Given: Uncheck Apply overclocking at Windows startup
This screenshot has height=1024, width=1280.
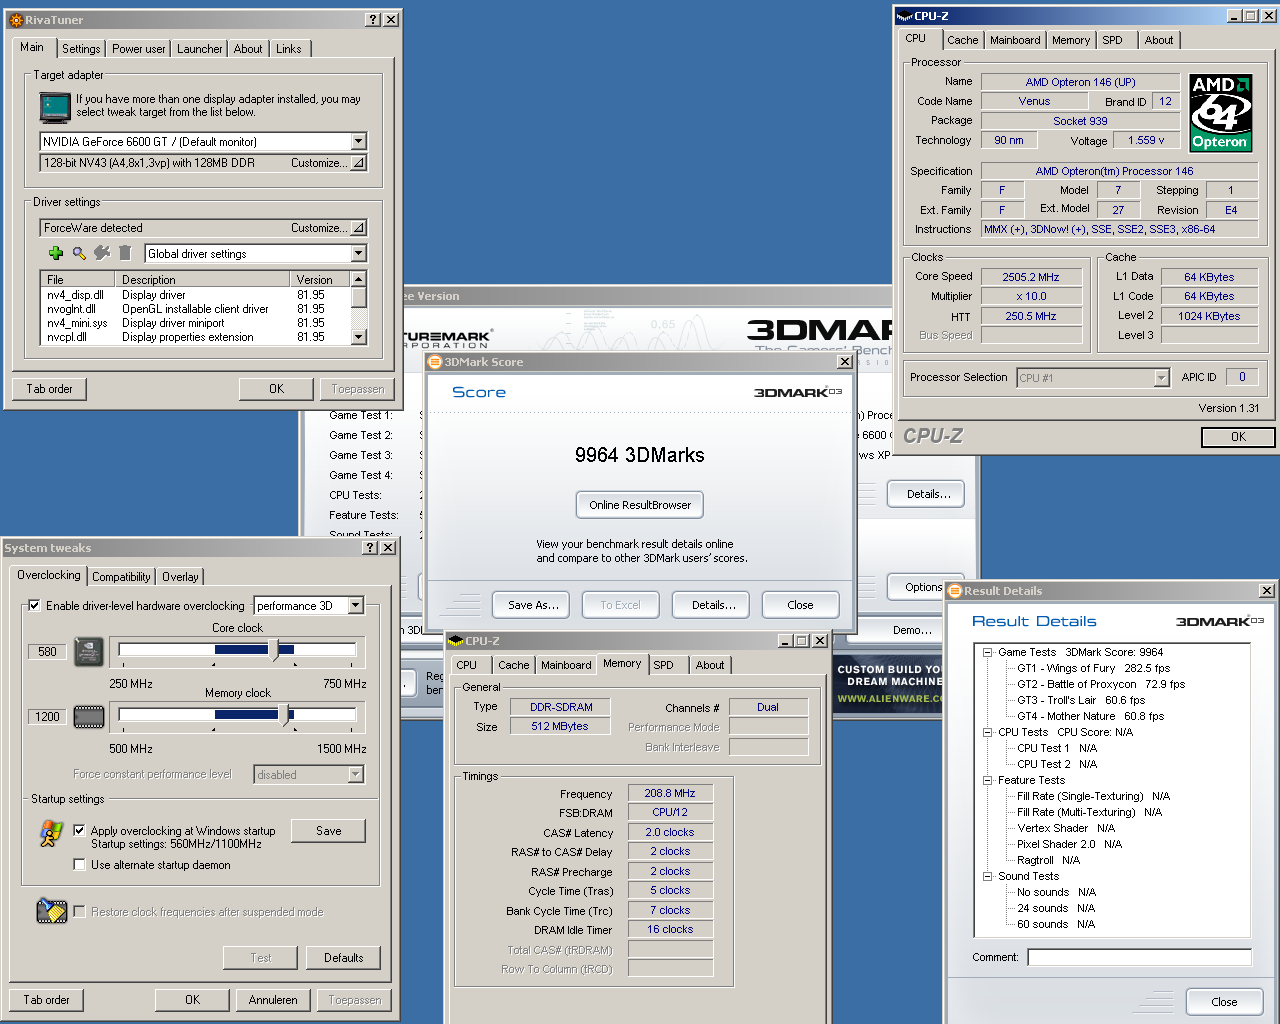Looking at the screenshot, I should click(80, 830).
